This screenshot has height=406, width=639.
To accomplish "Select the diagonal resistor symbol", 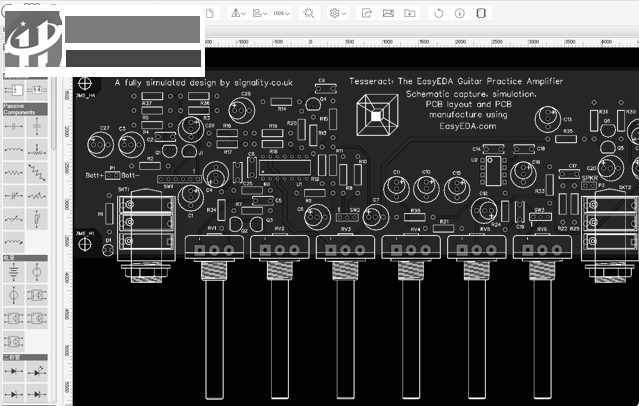I will coord(37,172).
